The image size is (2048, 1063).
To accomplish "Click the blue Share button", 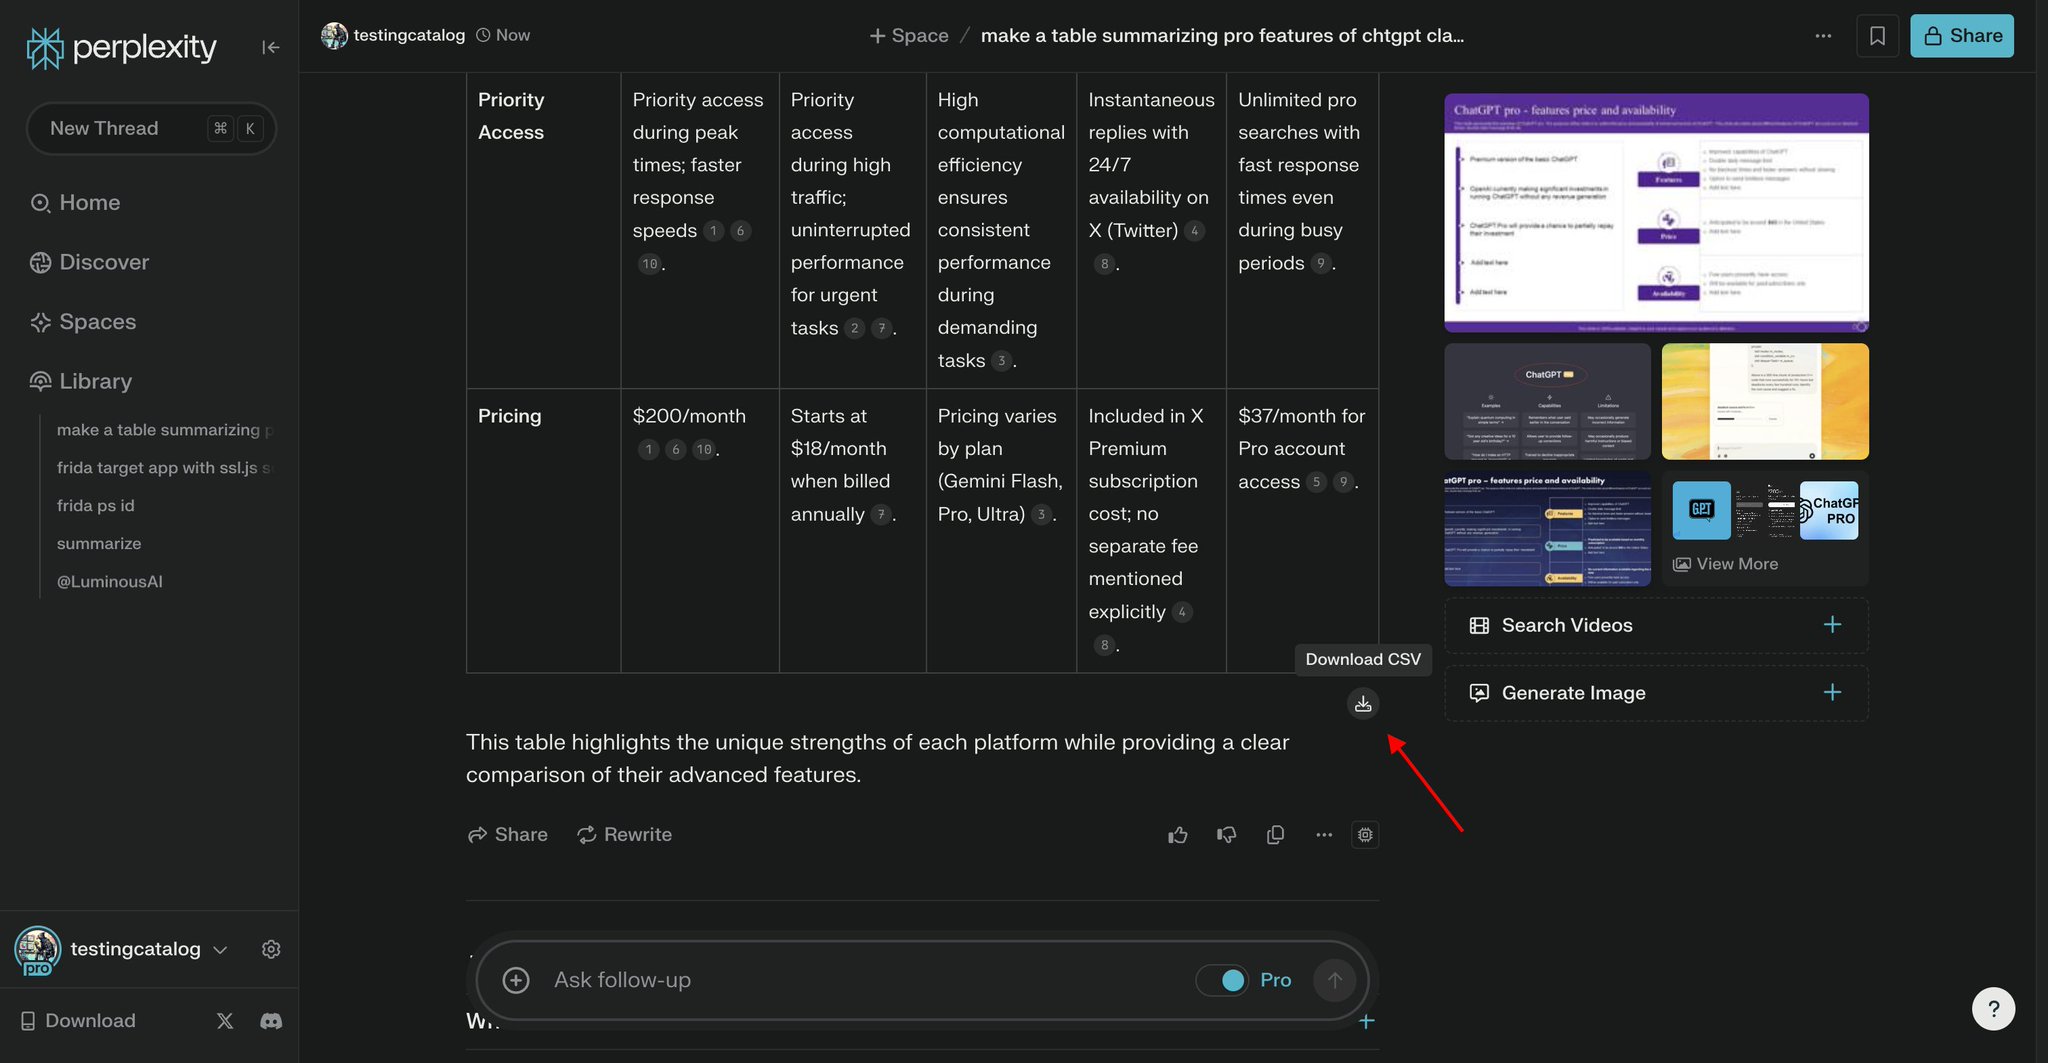I will tap(1962, 36).
